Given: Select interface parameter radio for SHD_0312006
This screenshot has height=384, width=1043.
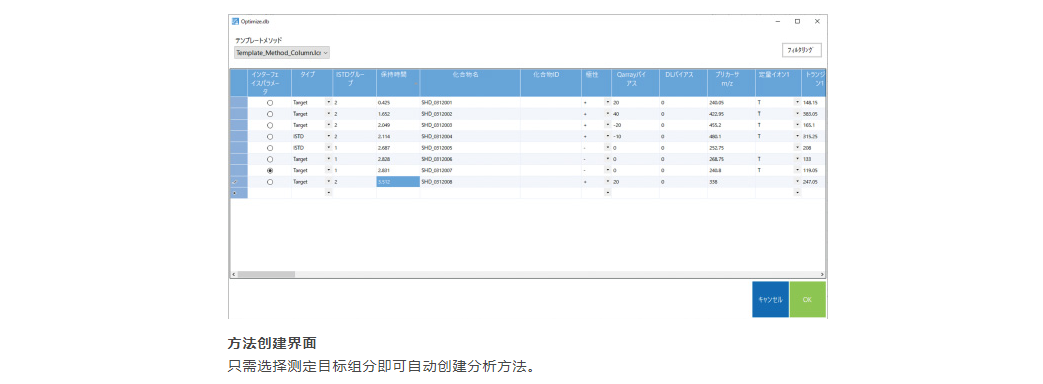Looking at the screenshot, I should point(269,159).
